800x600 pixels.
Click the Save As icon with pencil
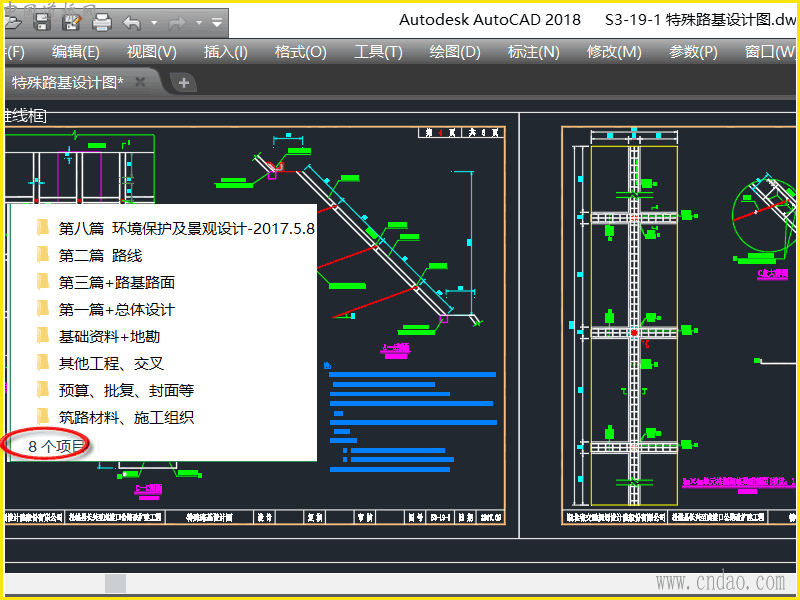tap(71, 21)
